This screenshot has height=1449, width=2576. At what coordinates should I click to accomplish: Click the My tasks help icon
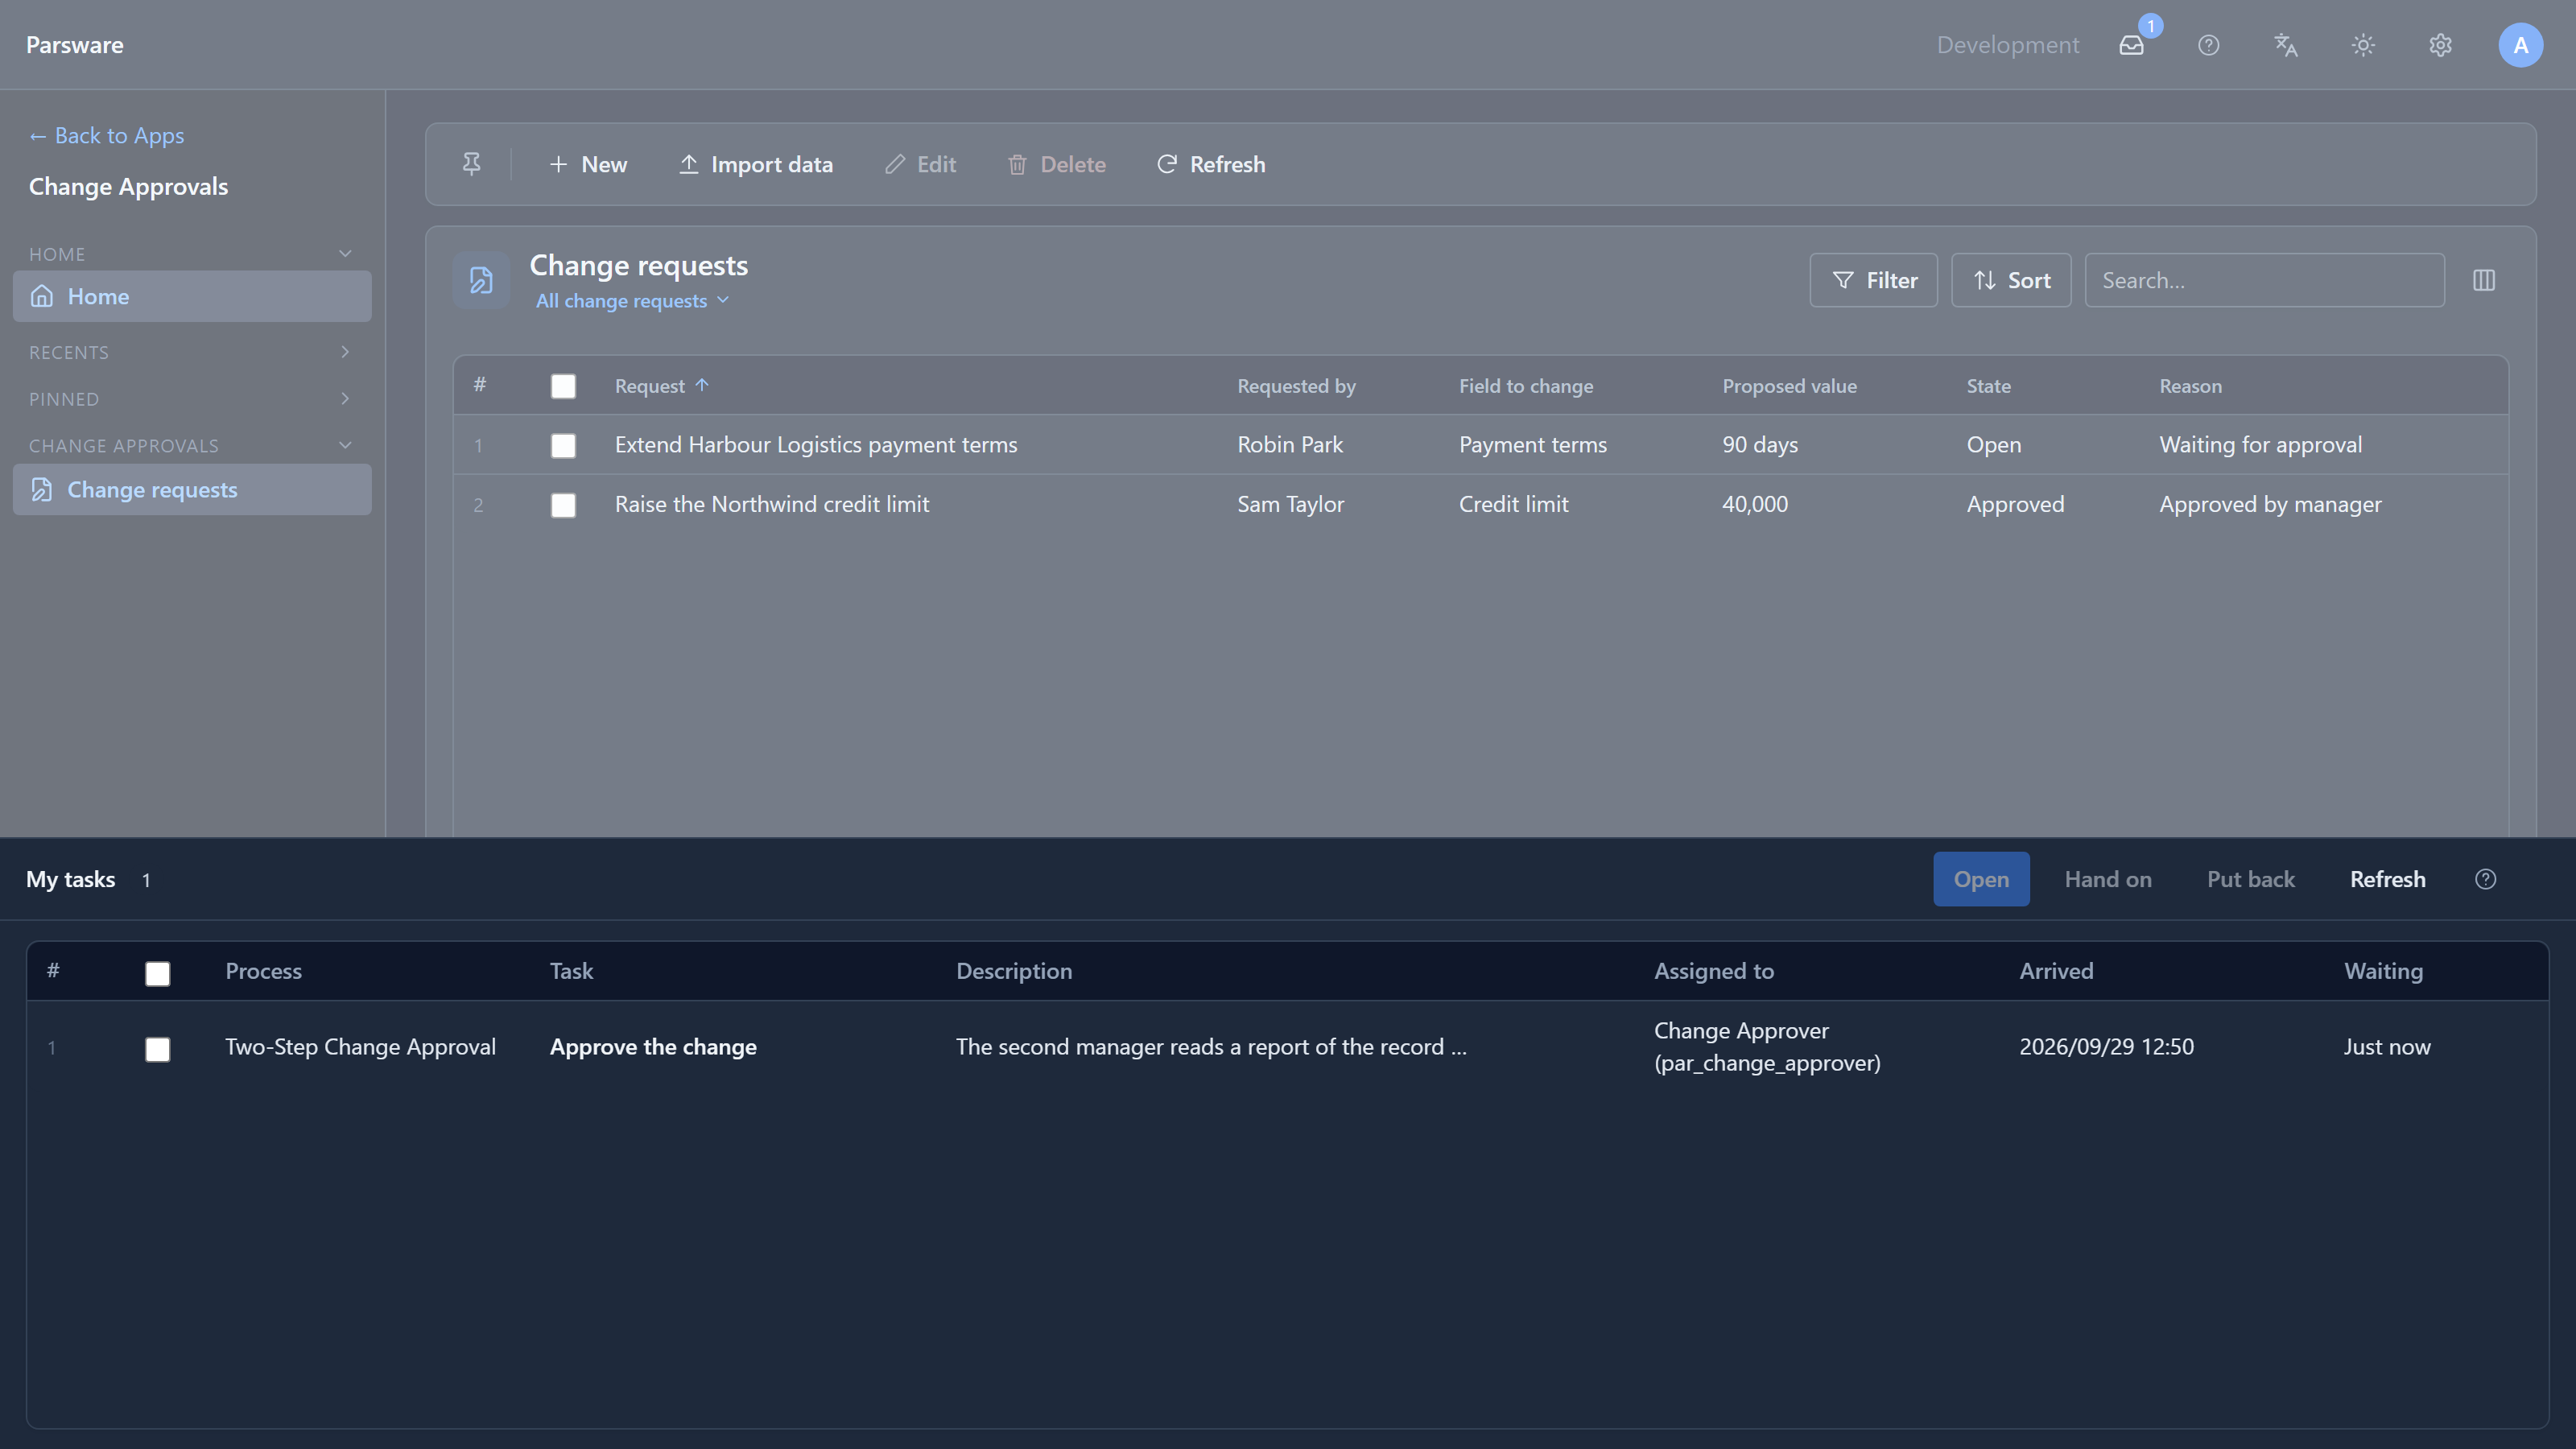pos(2485,879)
